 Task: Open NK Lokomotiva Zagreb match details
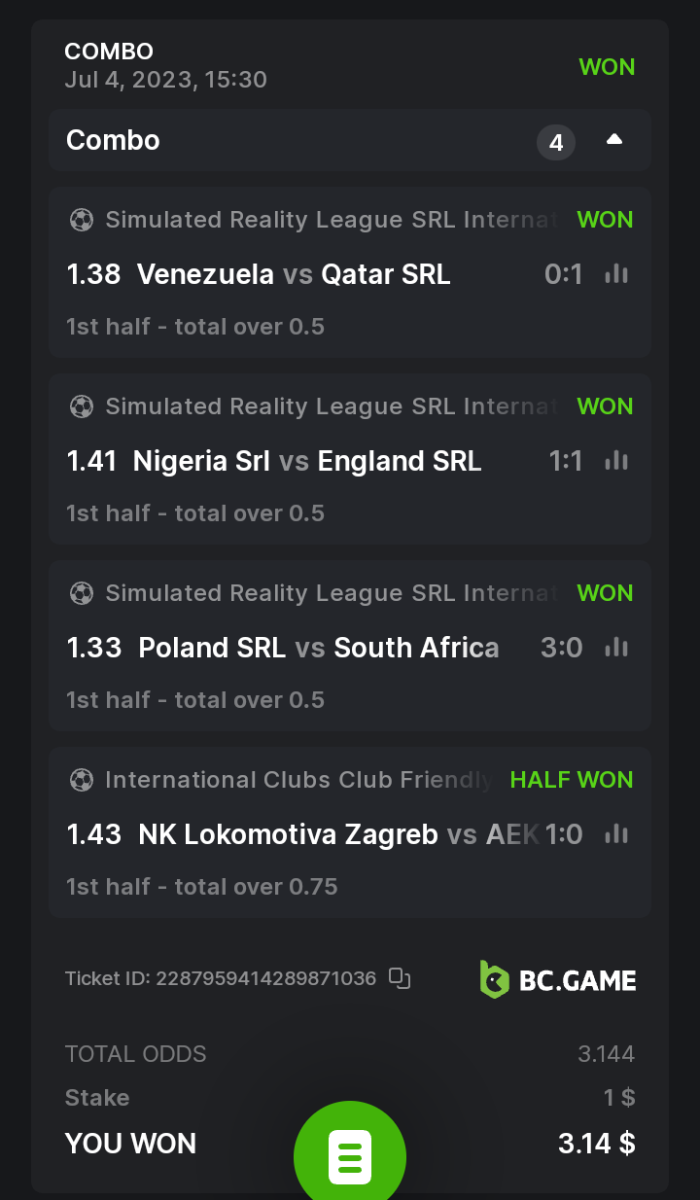click(x=288, y=834)
